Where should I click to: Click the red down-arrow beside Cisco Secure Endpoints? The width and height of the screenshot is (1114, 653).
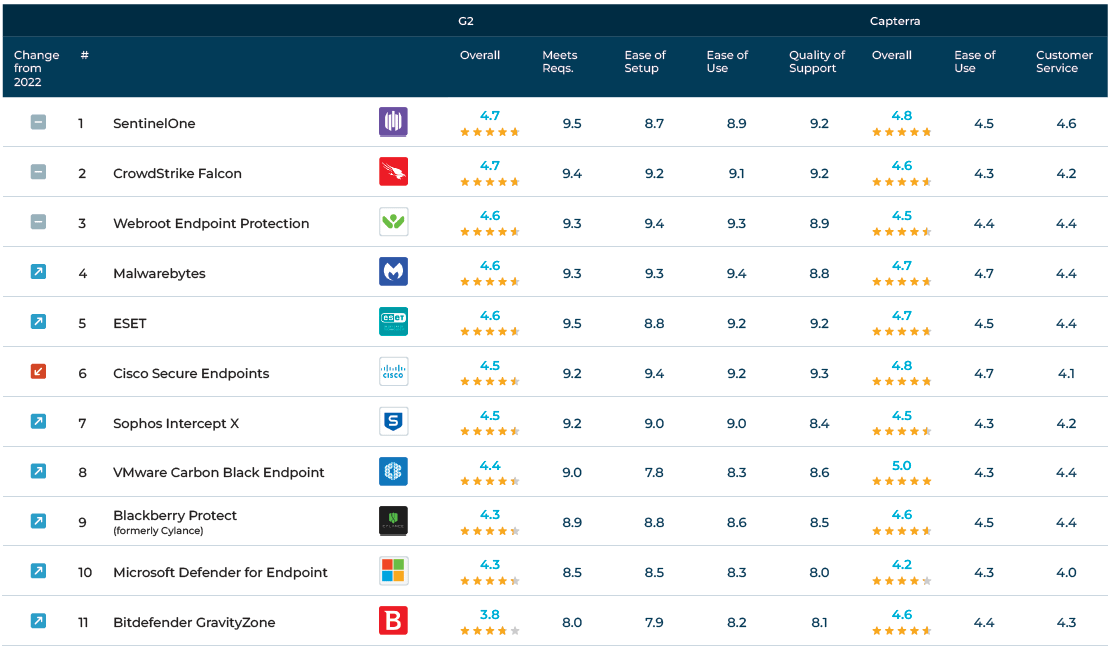38,372
